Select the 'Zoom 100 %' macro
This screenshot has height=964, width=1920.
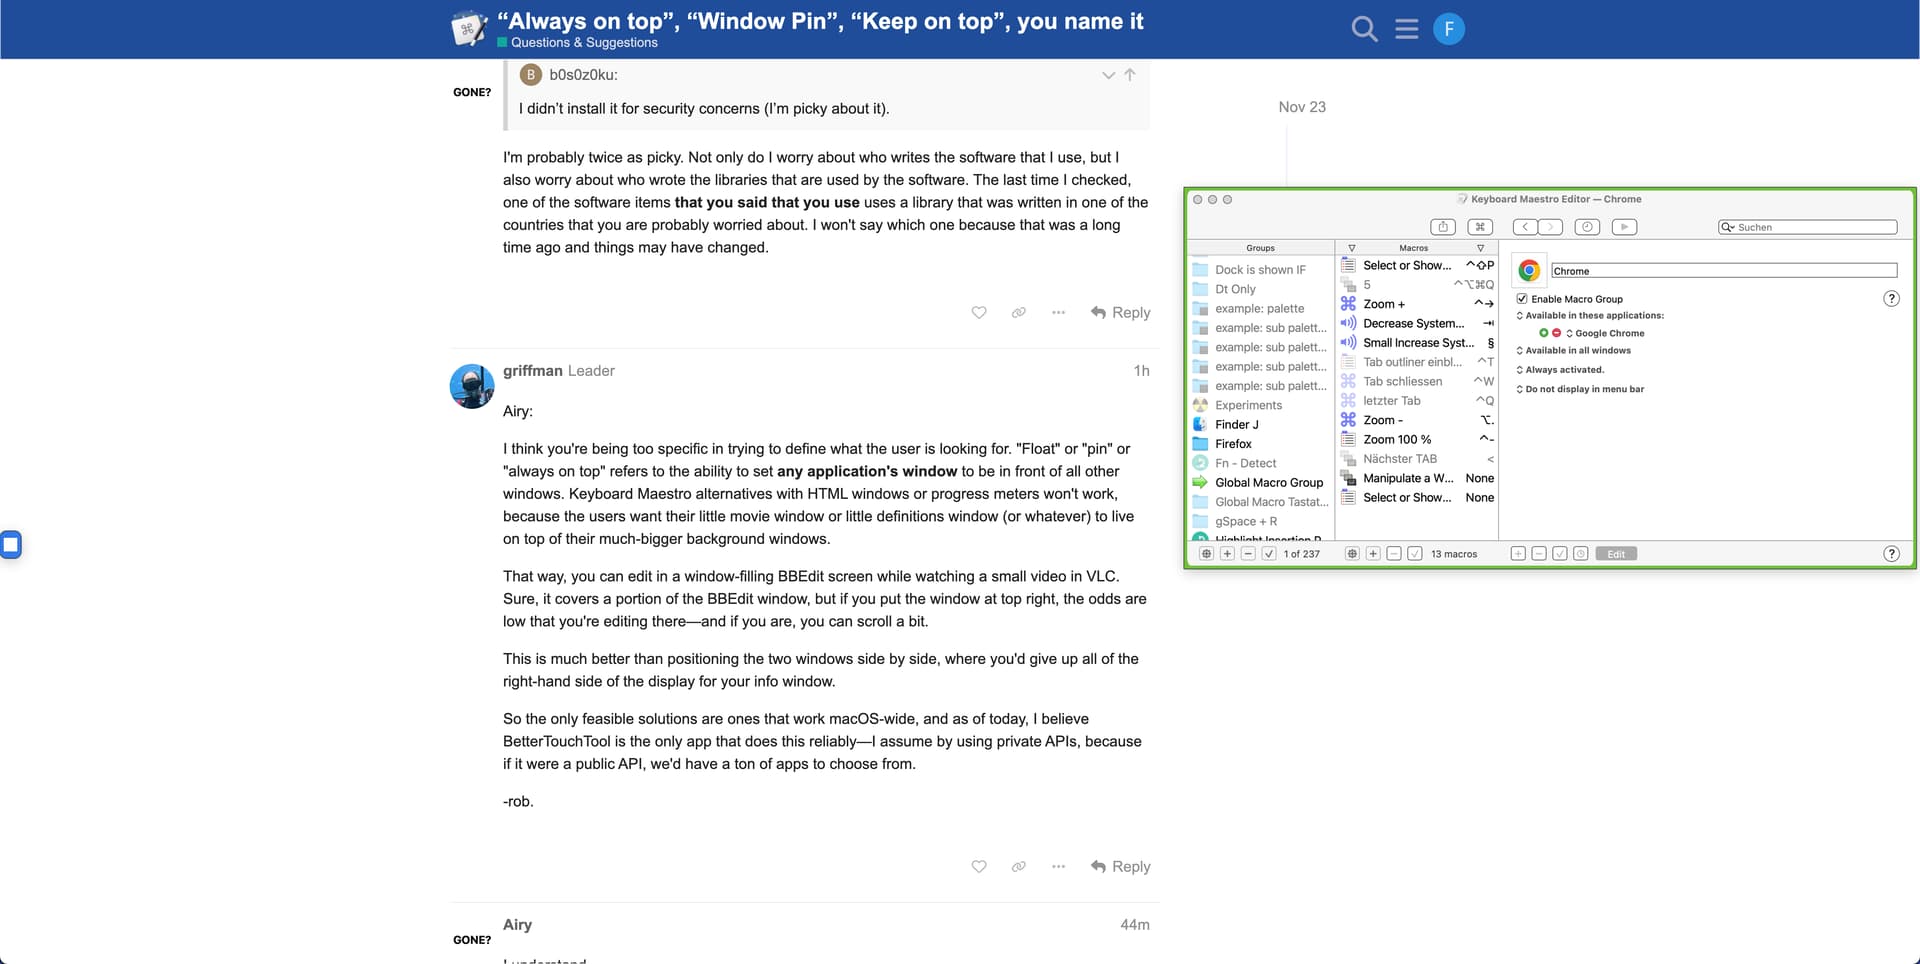pyautogui.click(x=1397, y=439)
